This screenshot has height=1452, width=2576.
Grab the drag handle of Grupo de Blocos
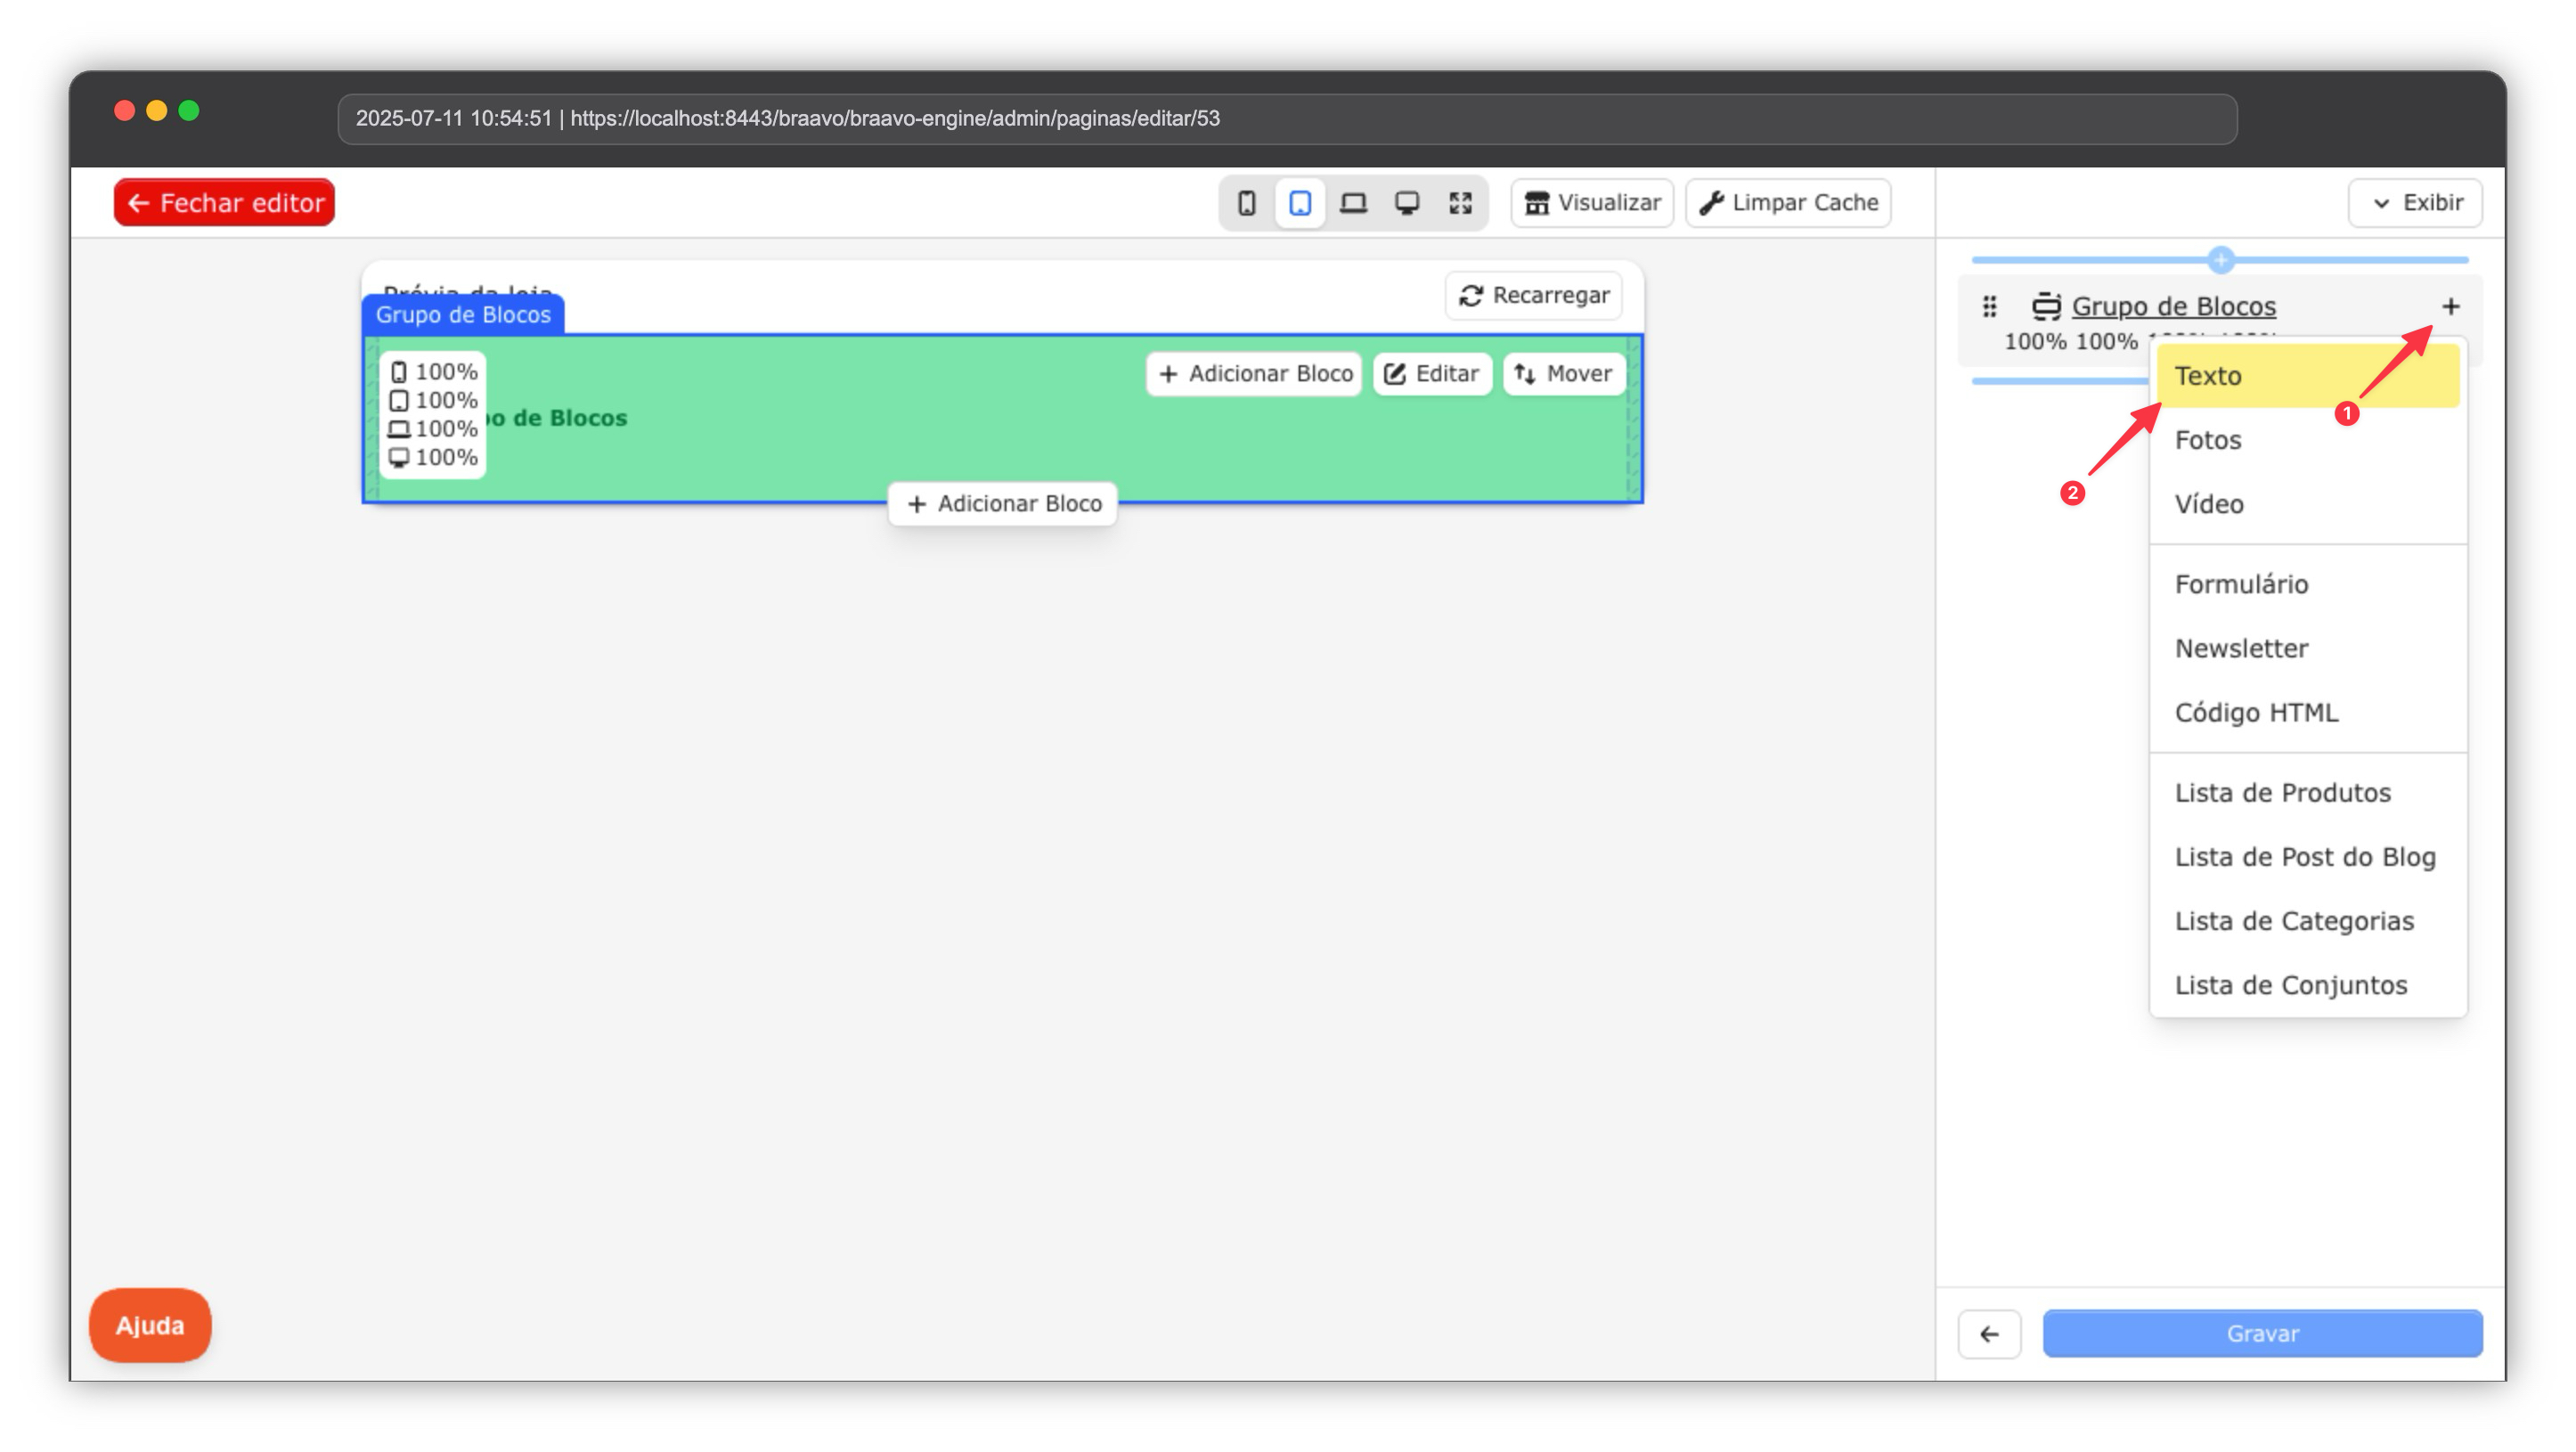tap(1989, 307)
